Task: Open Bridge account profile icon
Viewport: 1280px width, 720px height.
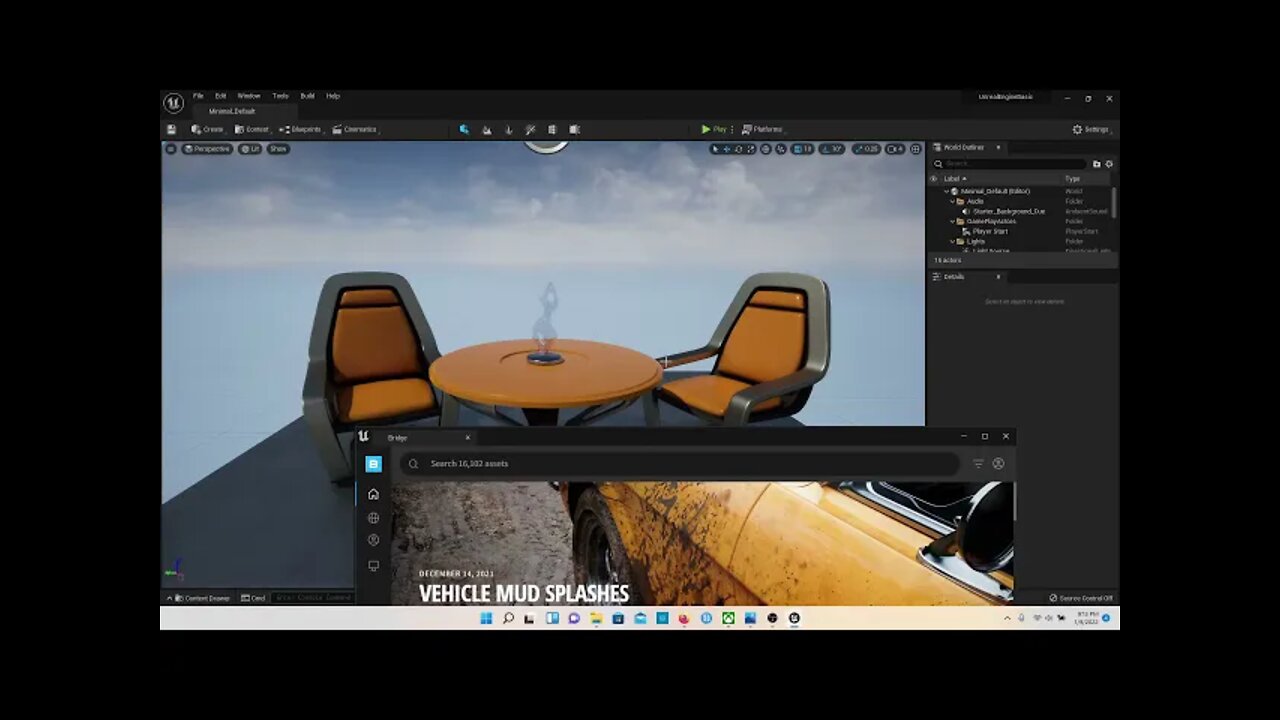Action: (x=998, y=464)
